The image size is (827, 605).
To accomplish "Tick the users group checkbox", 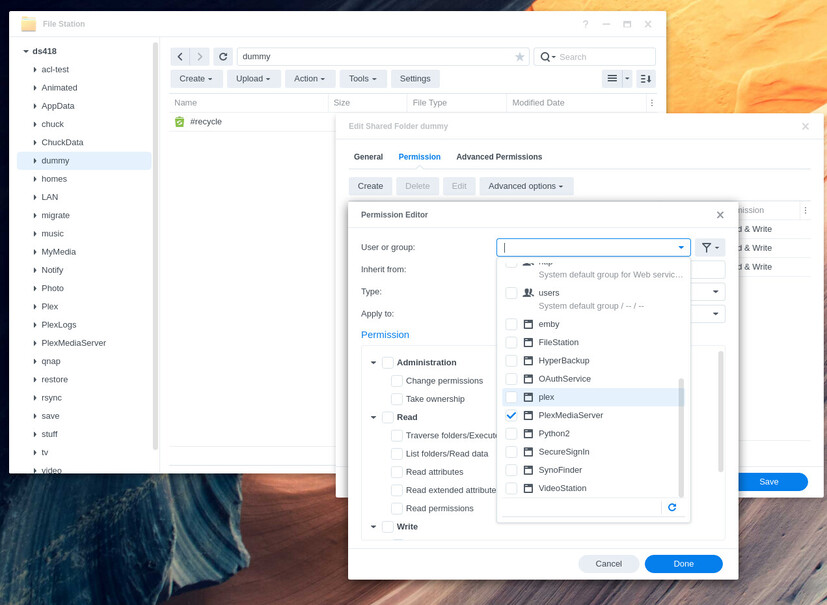I will pyautogui.click(x=511, y=293).
